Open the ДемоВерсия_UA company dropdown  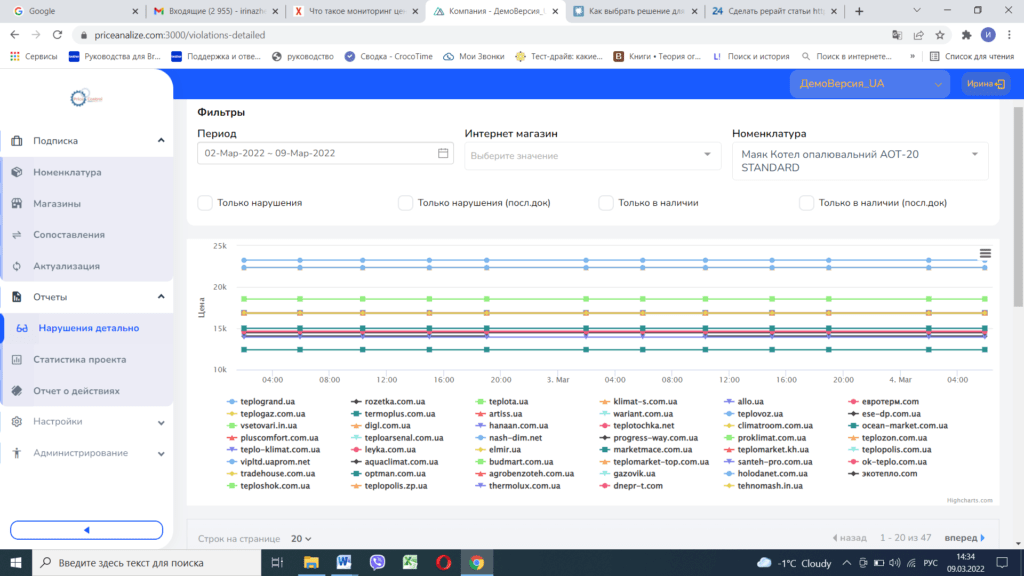pyautogui.click(x=869, y=84)
